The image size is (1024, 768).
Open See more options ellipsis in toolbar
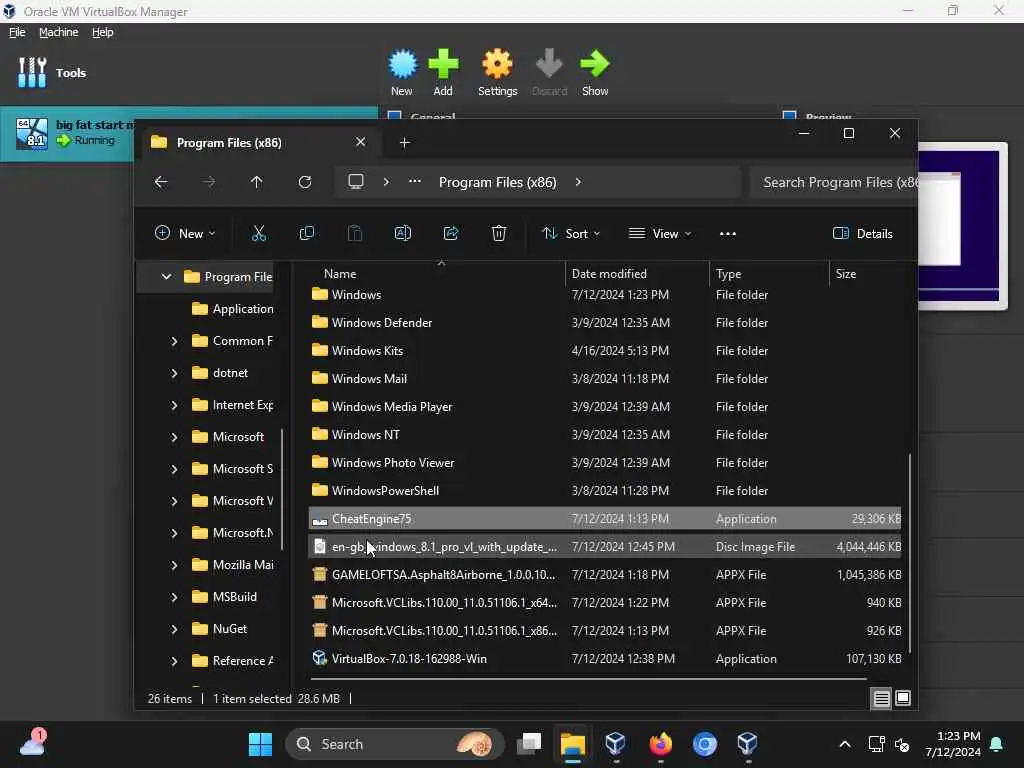tap(728, 233)
